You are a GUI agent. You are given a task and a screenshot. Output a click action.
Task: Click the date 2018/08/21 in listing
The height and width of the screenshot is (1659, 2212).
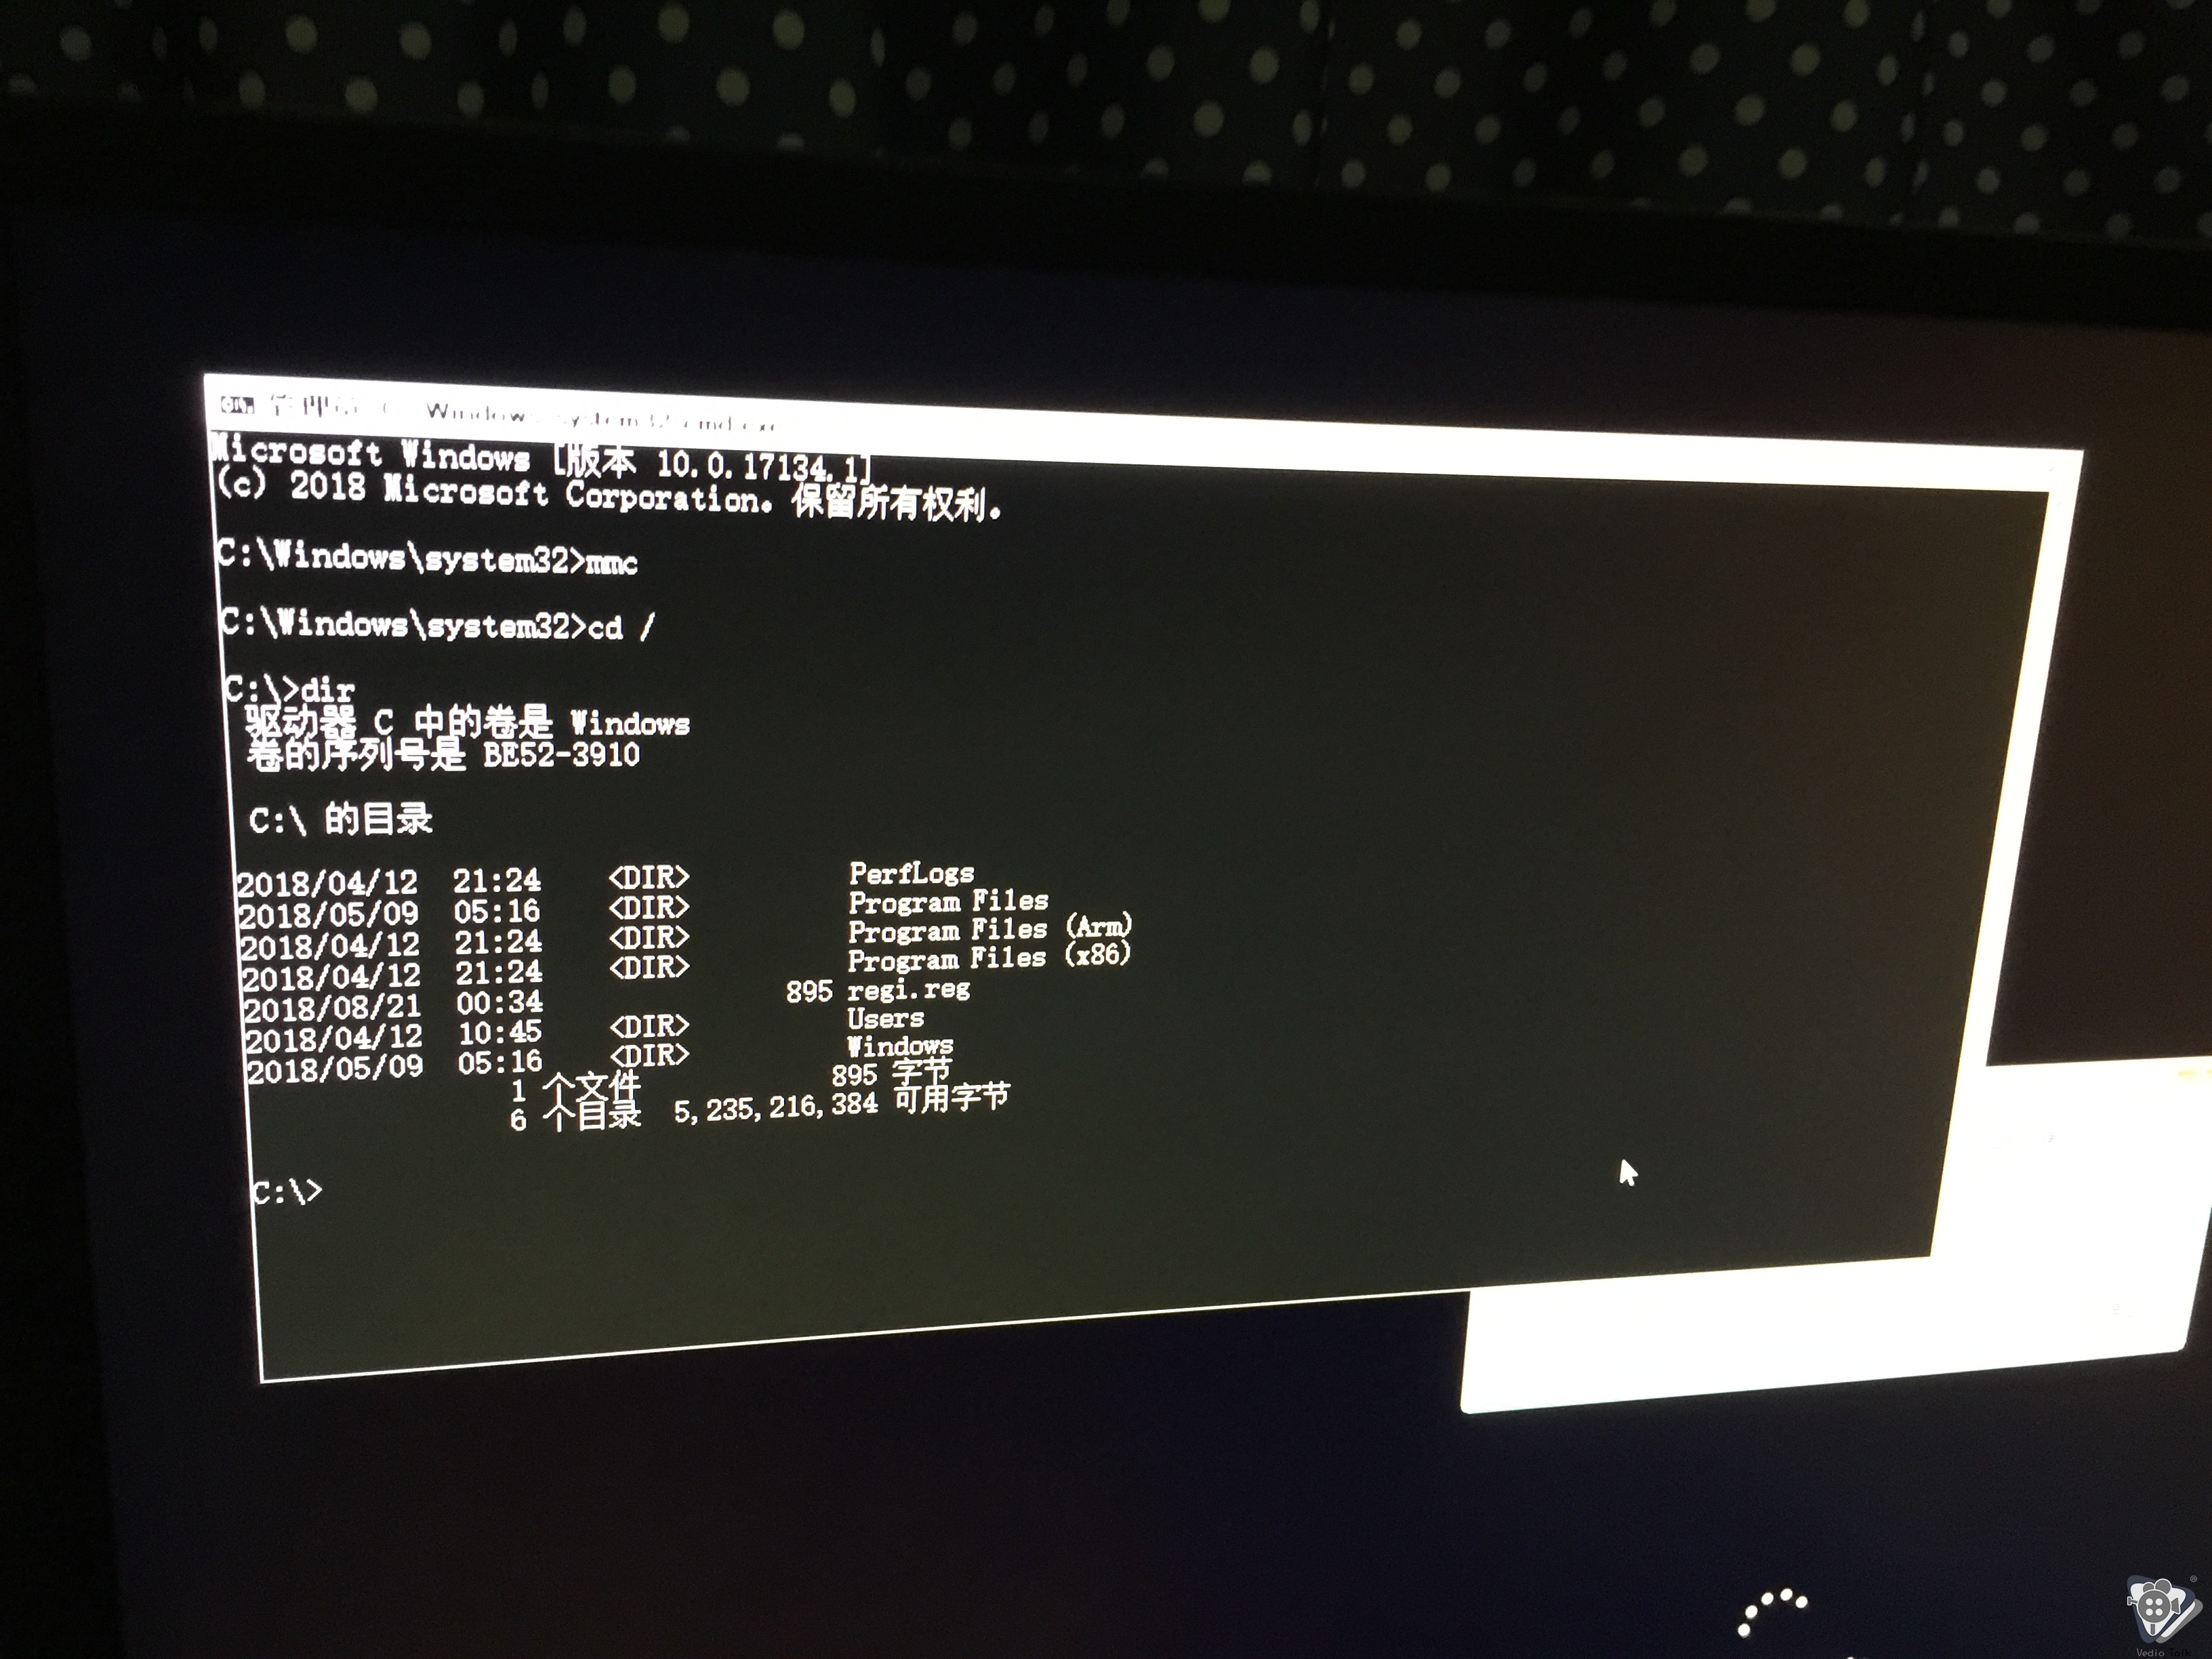pos(332,1007)
